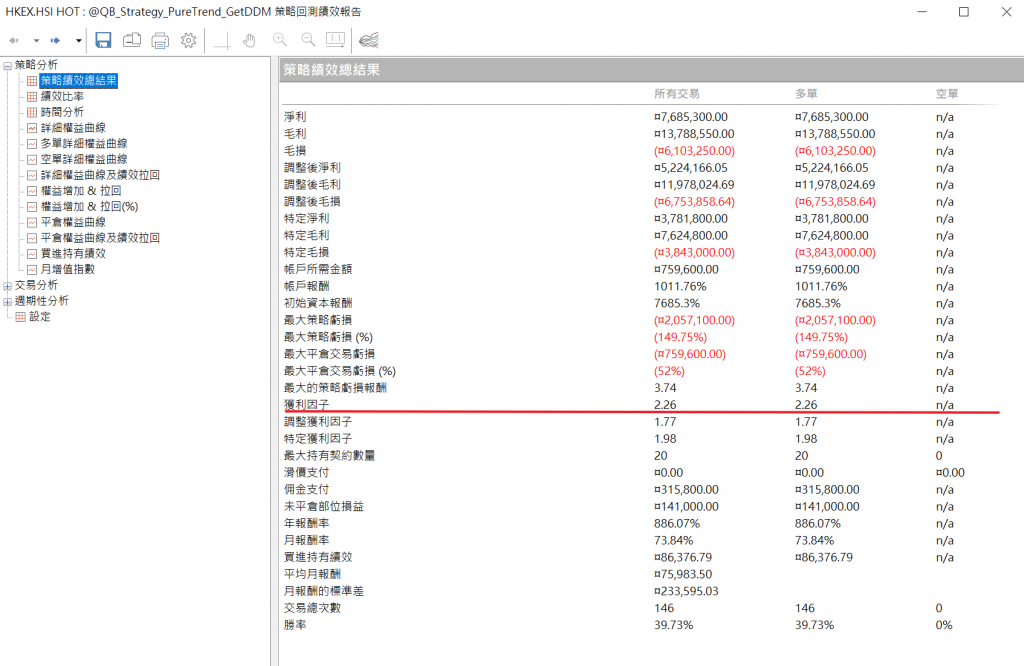
Task: Open 詳細權益曲線 in the tree
Action: click(x=73, y=128)
